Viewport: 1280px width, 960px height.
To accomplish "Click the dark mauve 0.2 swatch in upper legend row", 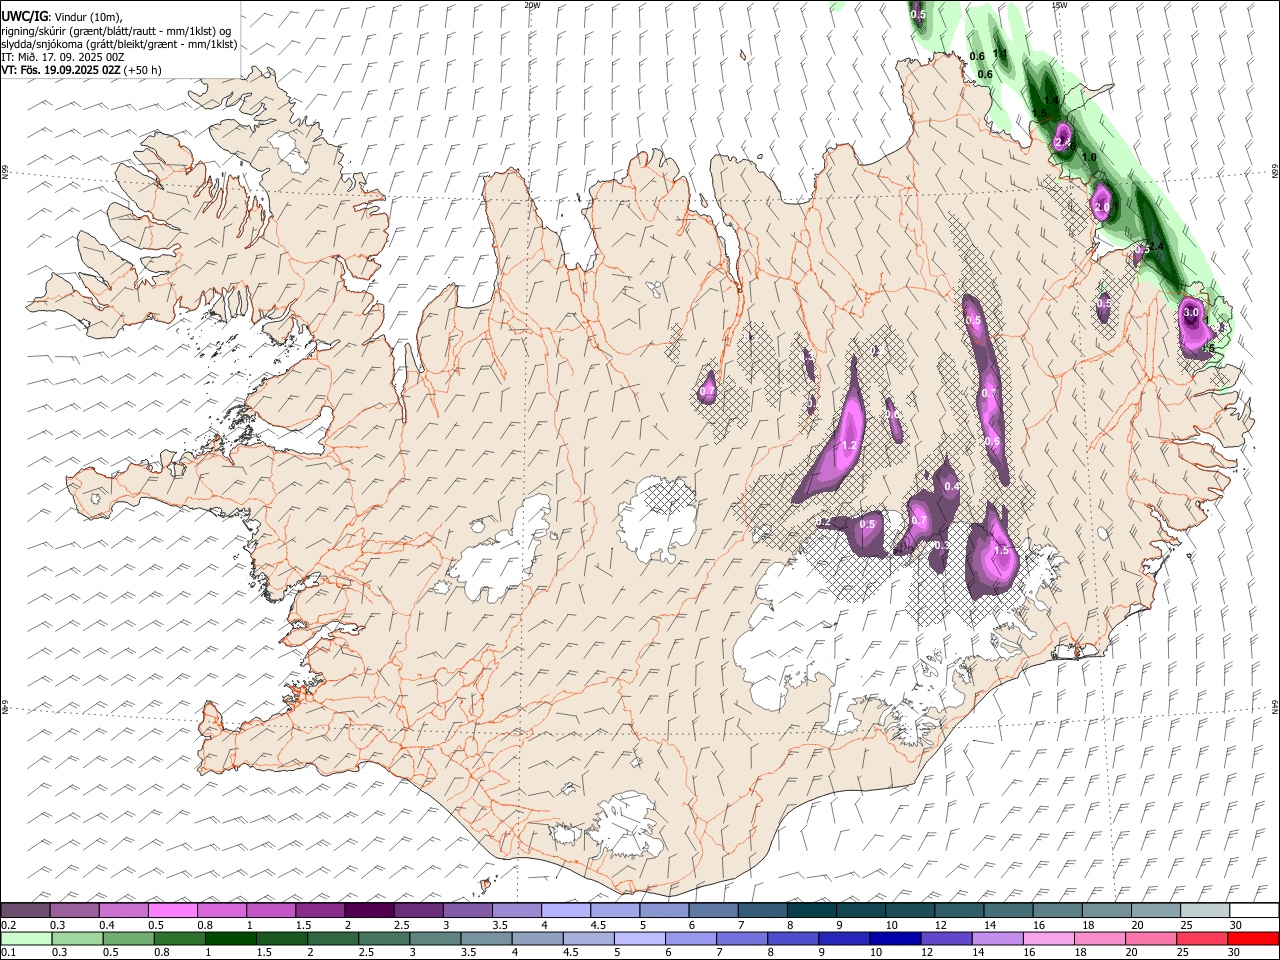I will coord(25,910).
